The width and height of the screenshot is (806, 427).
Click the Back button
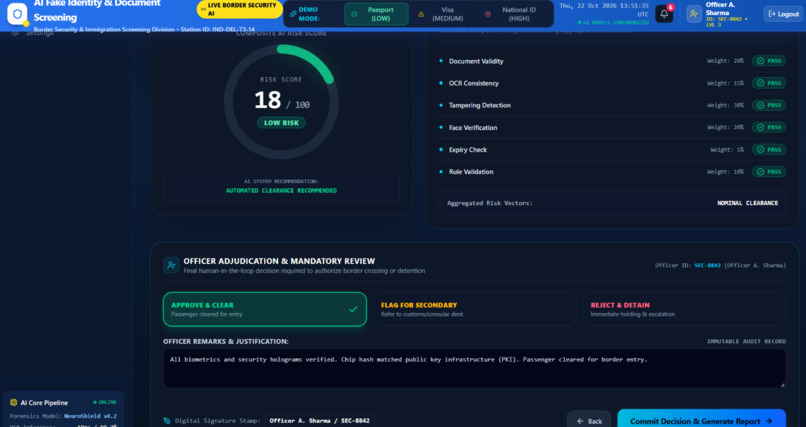point(589,421)
